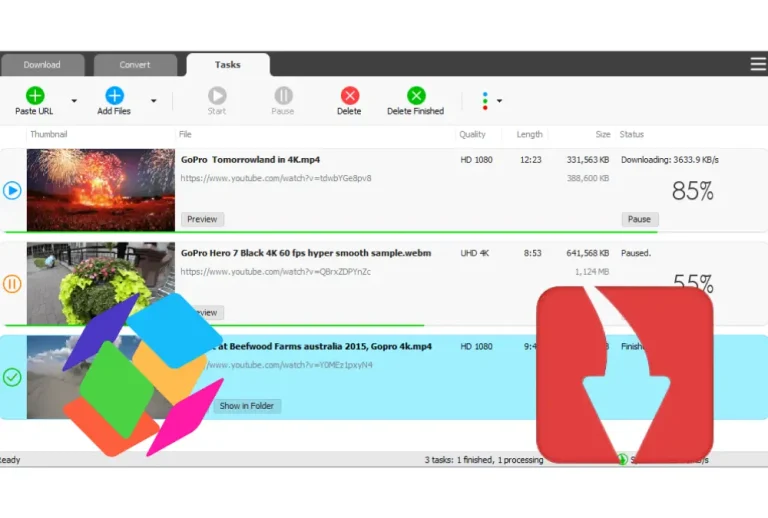768x518 pixels.
Task: Open the hamburger menu in title bar
Action: pyautogui.click(x=758, y=64)
